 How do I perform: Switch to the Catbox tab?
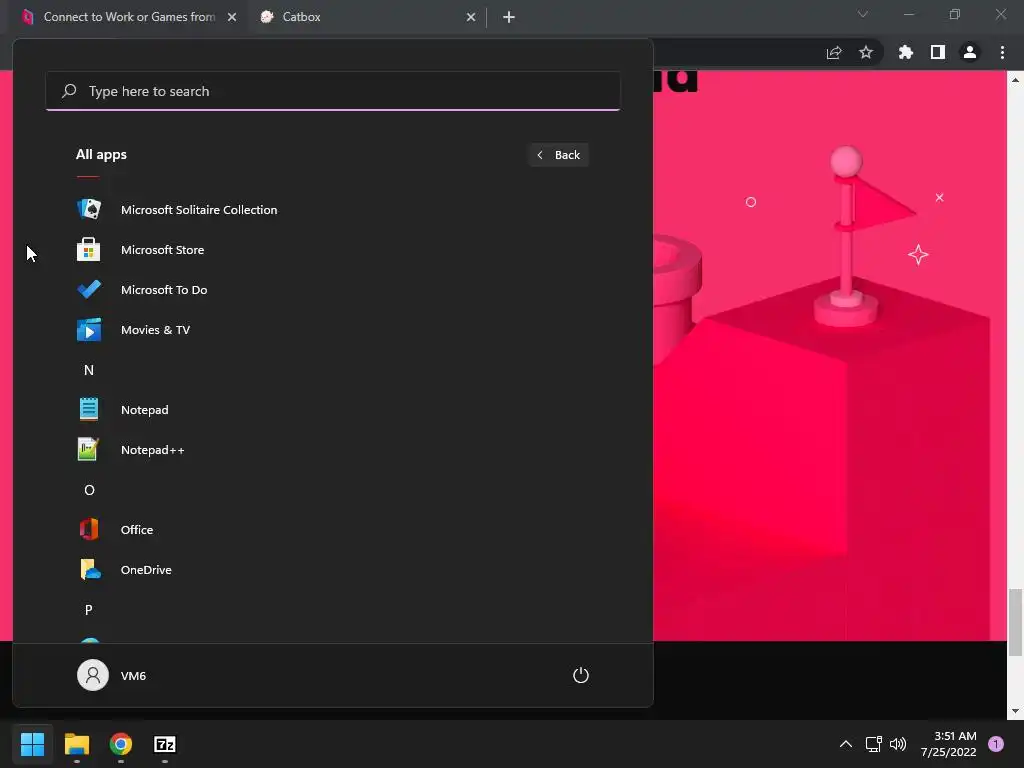(369, 17)
